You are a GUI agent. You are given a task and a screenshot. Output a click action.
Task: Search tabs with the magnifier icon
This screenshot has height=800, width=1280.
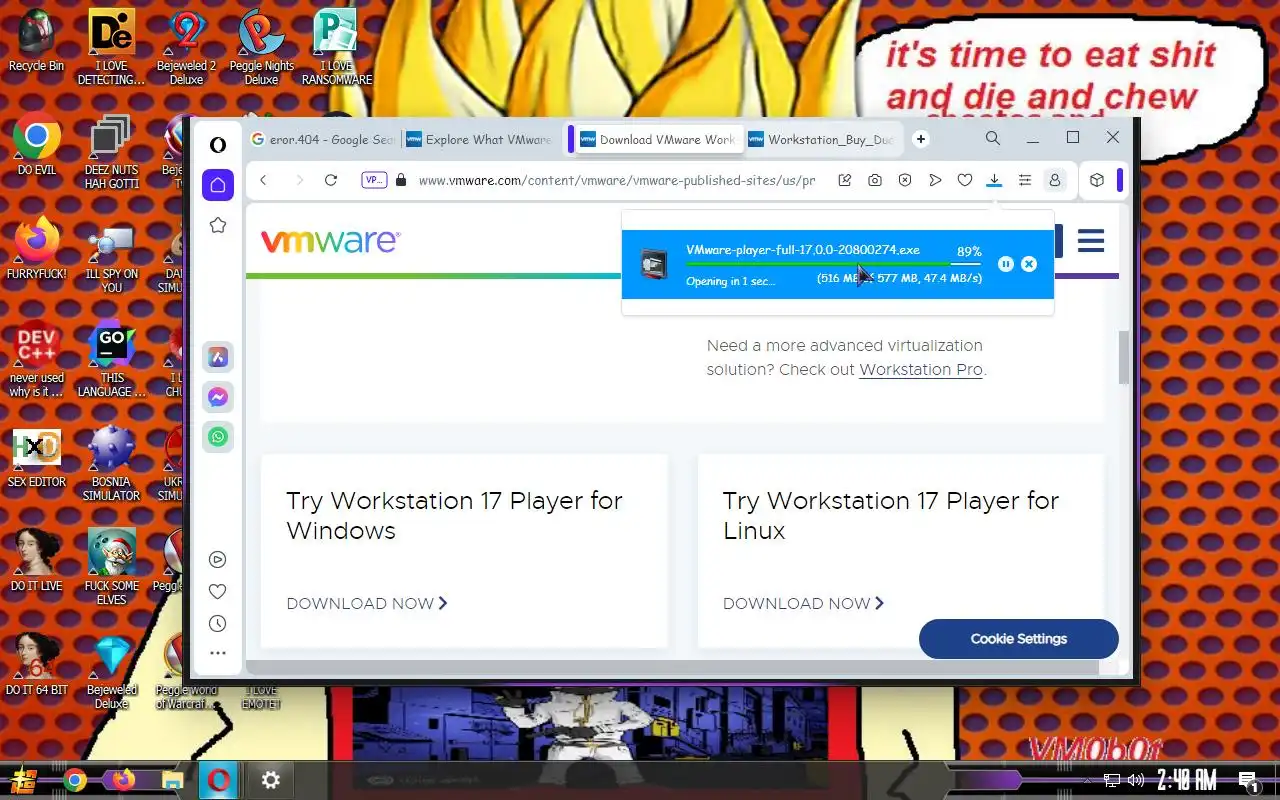click(993, 138)
